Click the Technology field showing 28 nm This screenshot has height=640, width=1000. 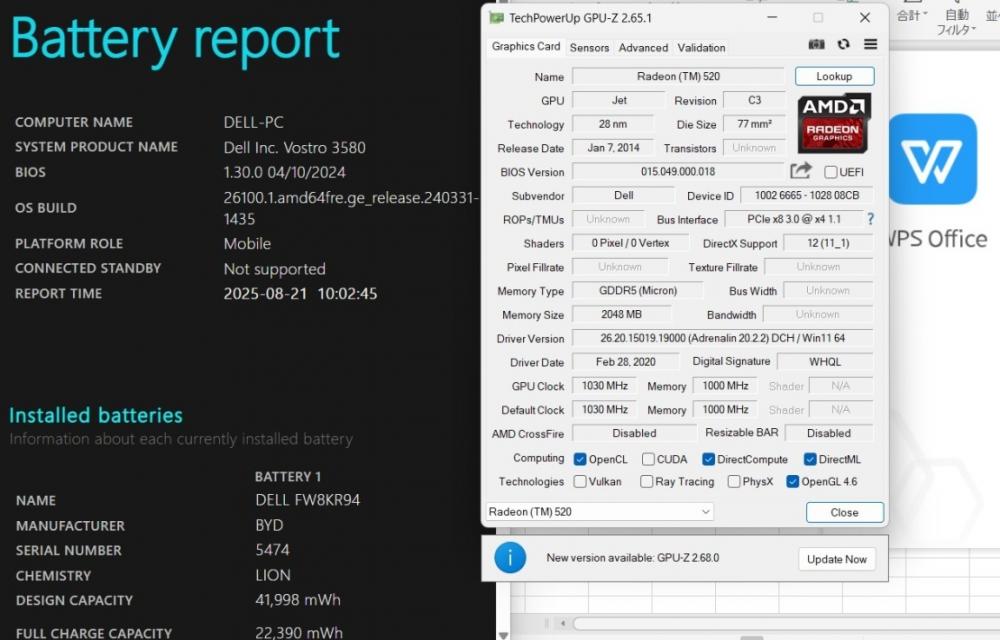point(613,124)
